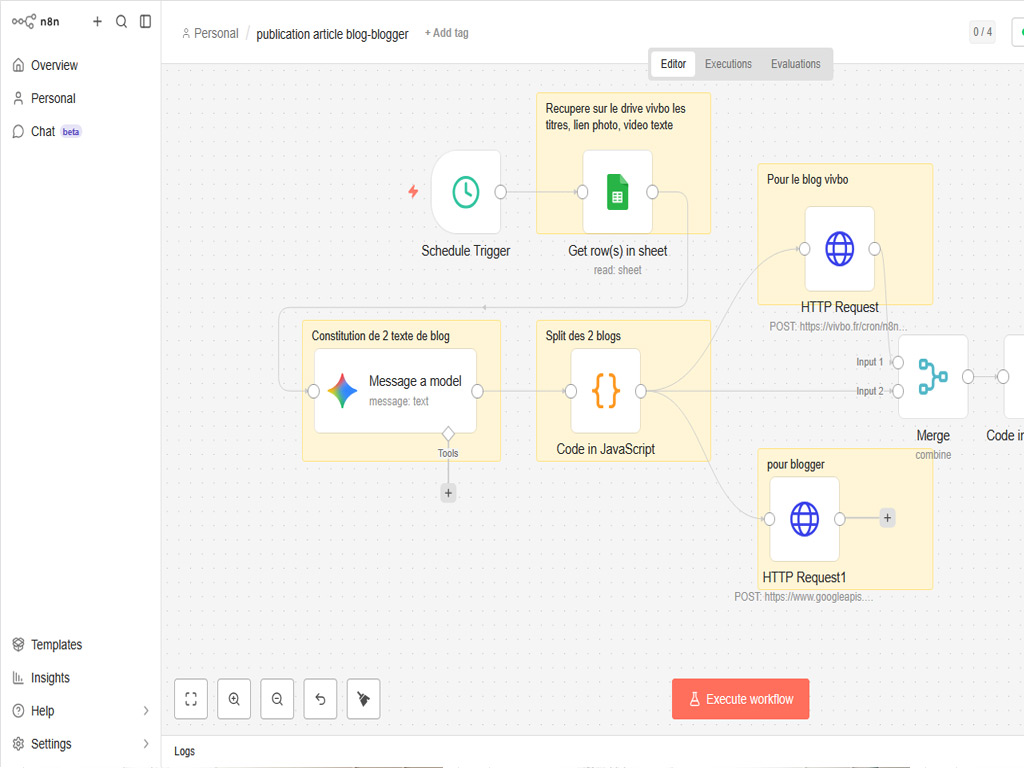
Task: Click the Execute workflow button
Action: [x=740, y=698]
